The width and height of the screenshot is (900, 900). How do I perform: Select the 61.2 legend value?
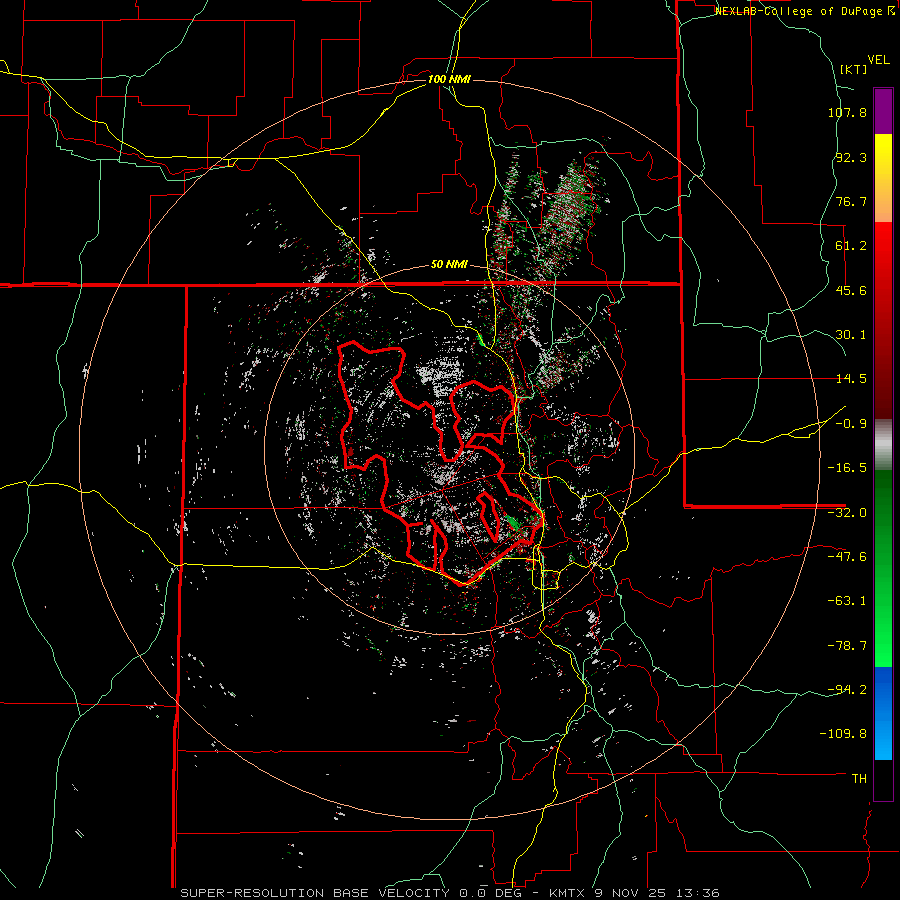click(851, 246)
